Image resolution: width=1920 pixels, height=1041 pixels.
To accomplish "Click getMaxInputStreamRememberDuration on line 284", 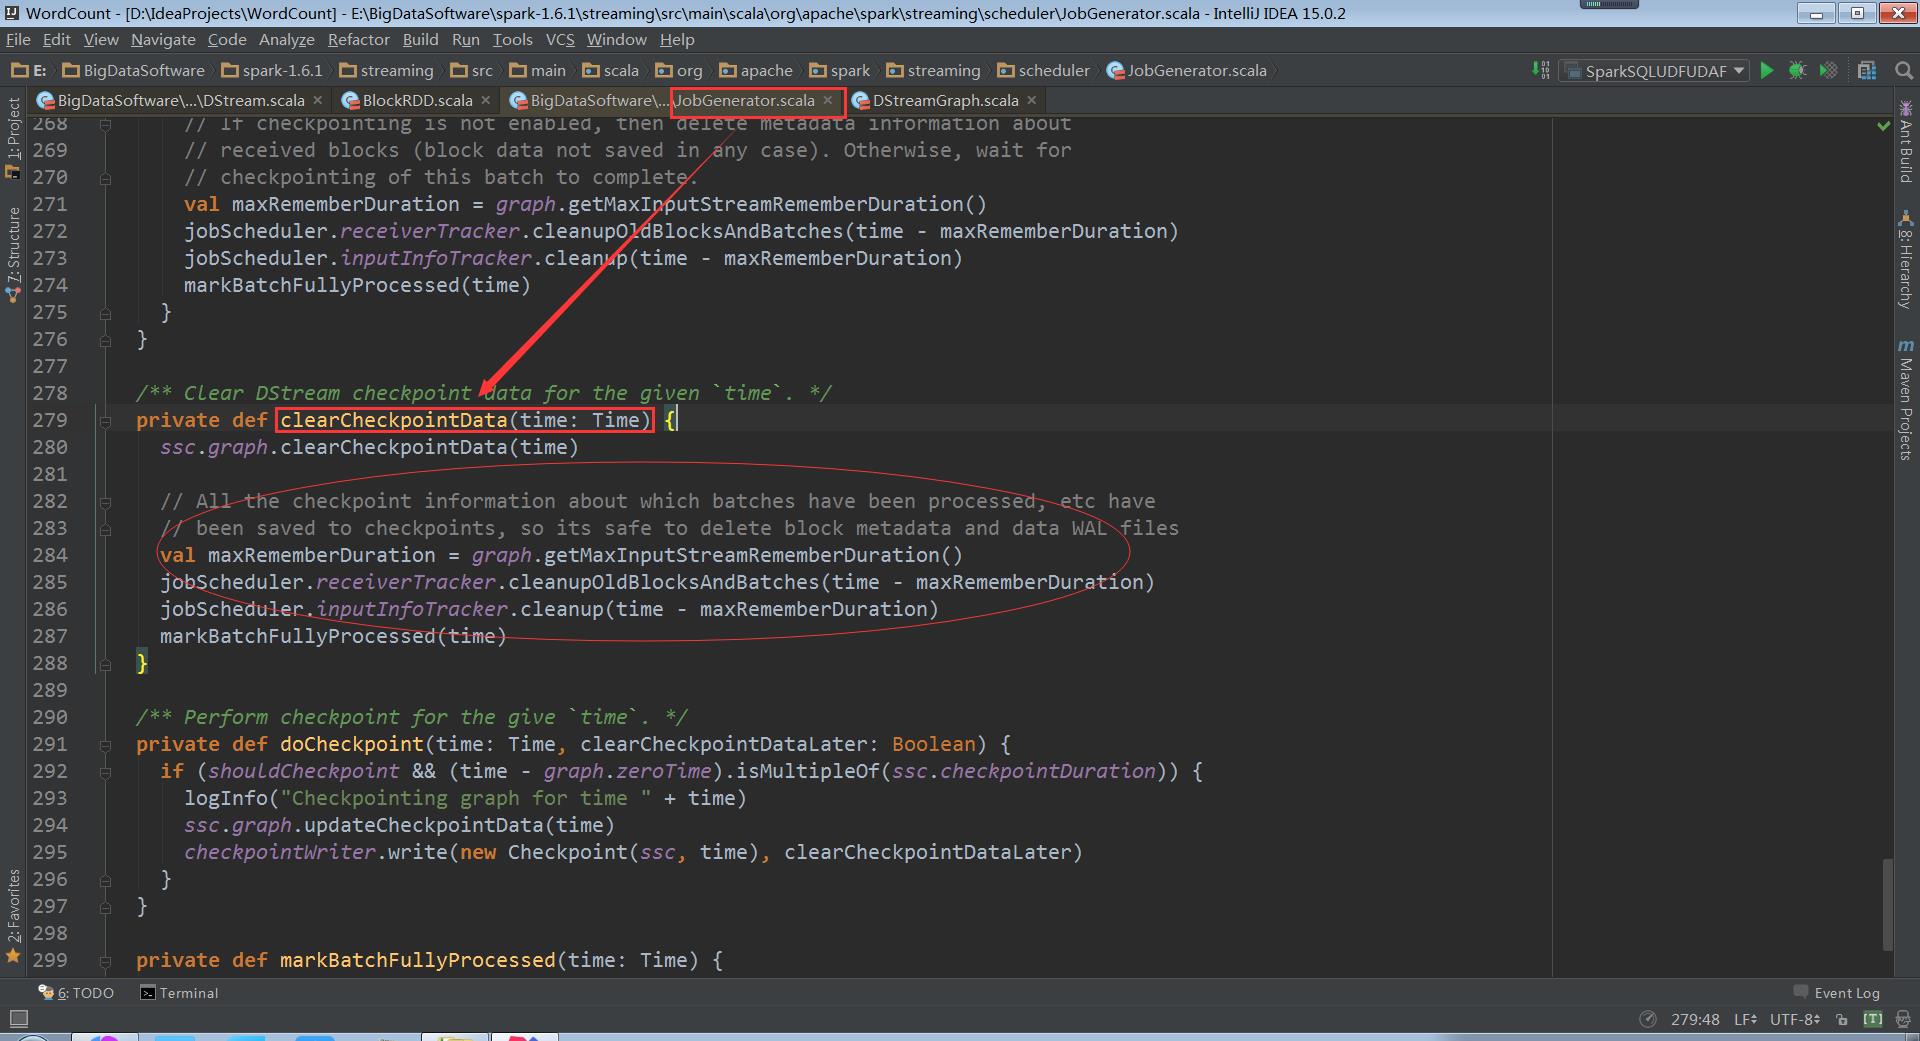I will tap(741, 555).
